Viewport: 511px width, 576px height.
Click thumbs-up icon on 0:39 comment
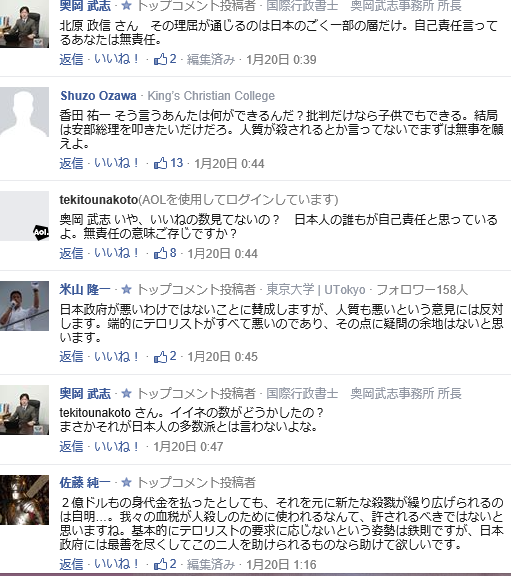coord(161,59)
